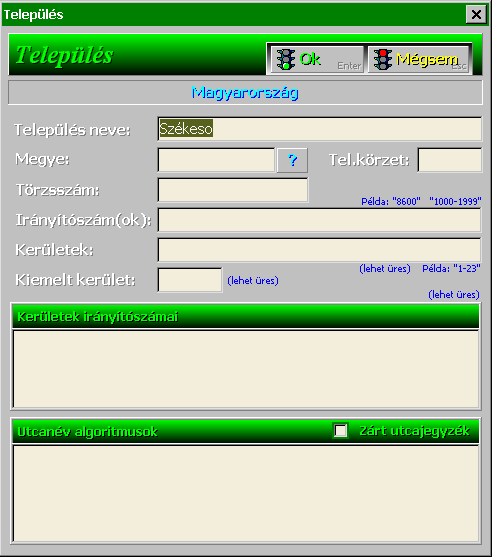Select the Kiemelt kerület field
The width and height of the screenshot is (492, 557).
pyautogui.click(x=190, y=280)
